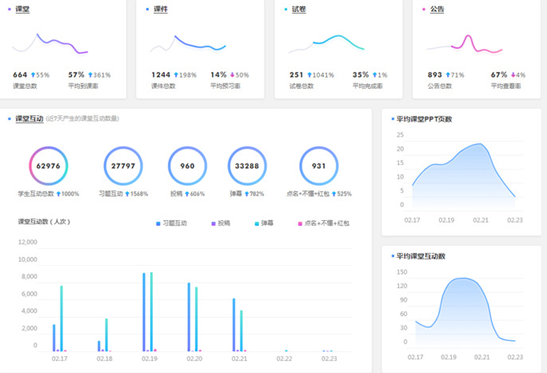Click the 960 submission ring
This screenshot has height=373, width=547.
[x=187, y=166]
